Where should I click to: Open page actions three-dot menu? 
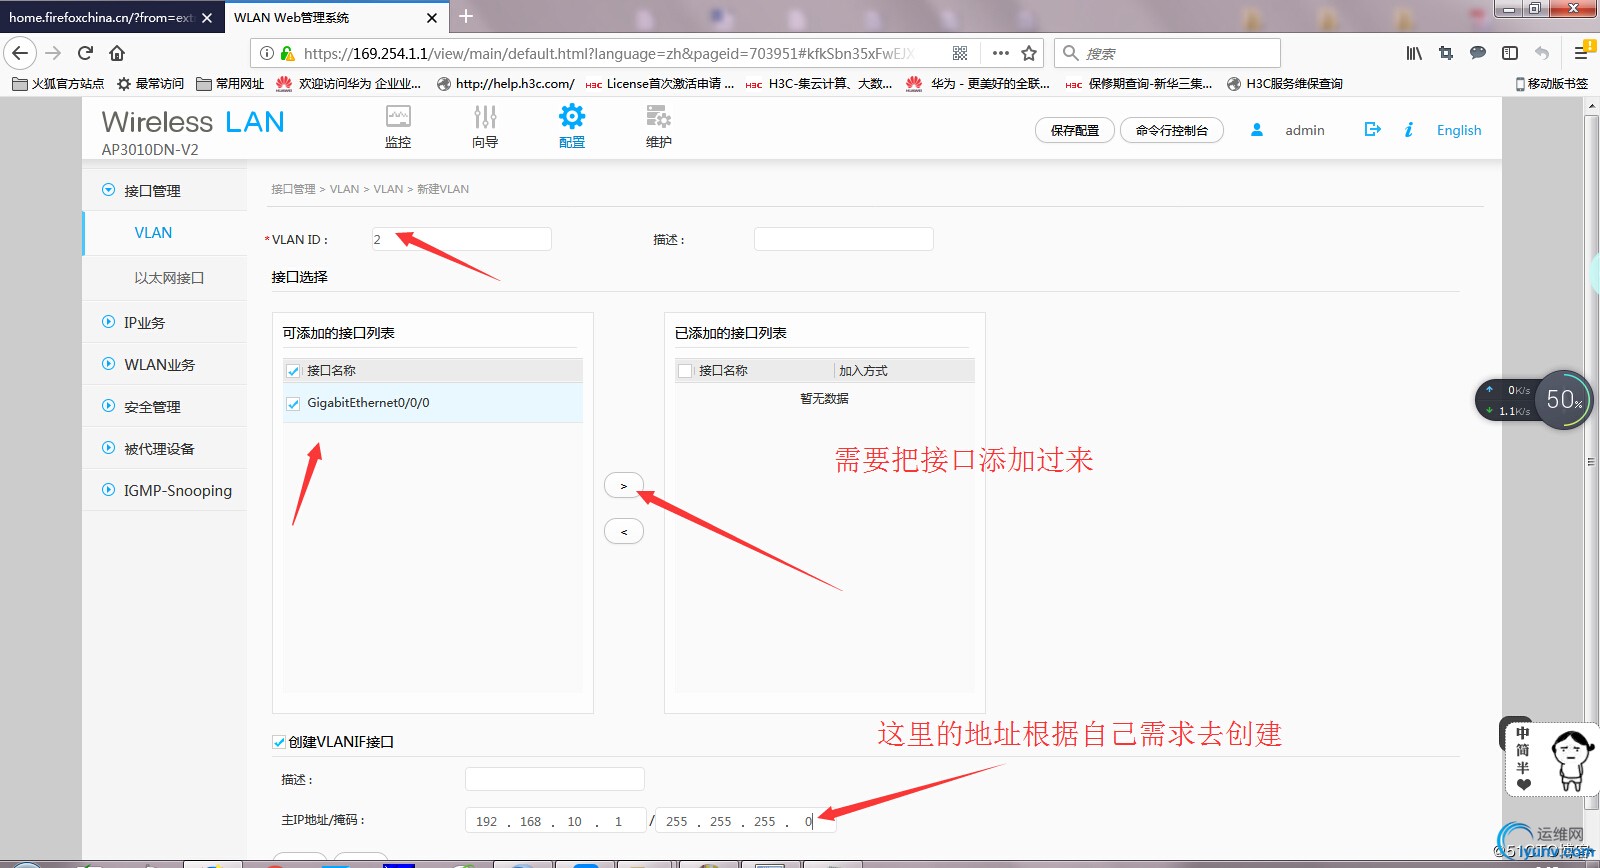tap(1001, 53)
